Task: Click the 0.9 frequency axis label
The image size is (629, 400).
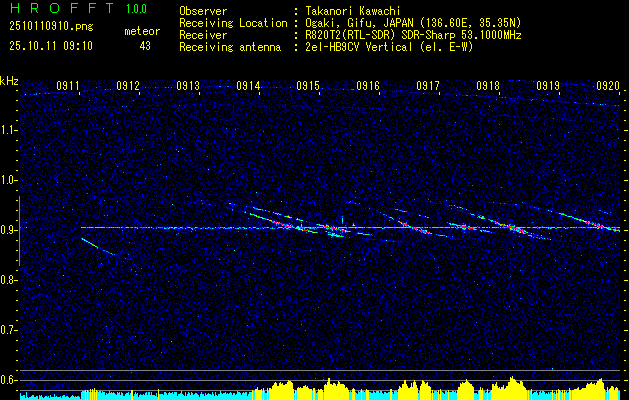Action: pyautogui.click(x=8, y=230)
